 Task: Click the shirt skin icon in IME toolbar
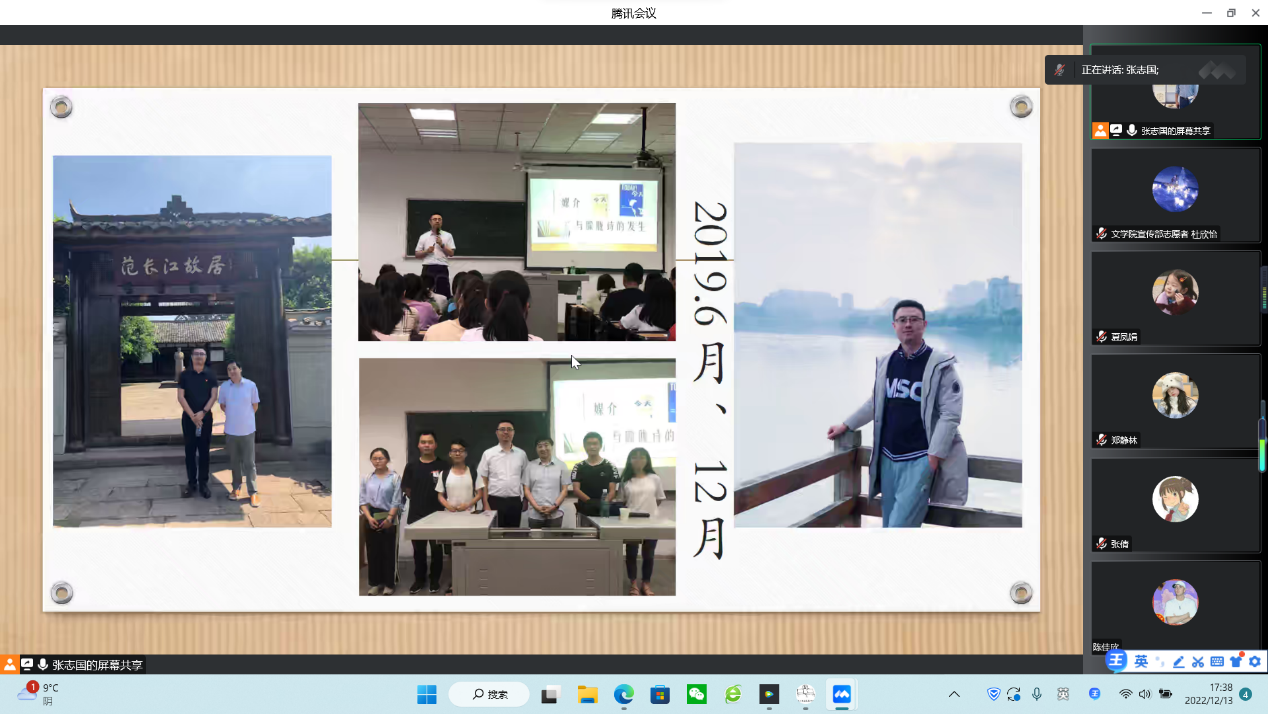1236,662
